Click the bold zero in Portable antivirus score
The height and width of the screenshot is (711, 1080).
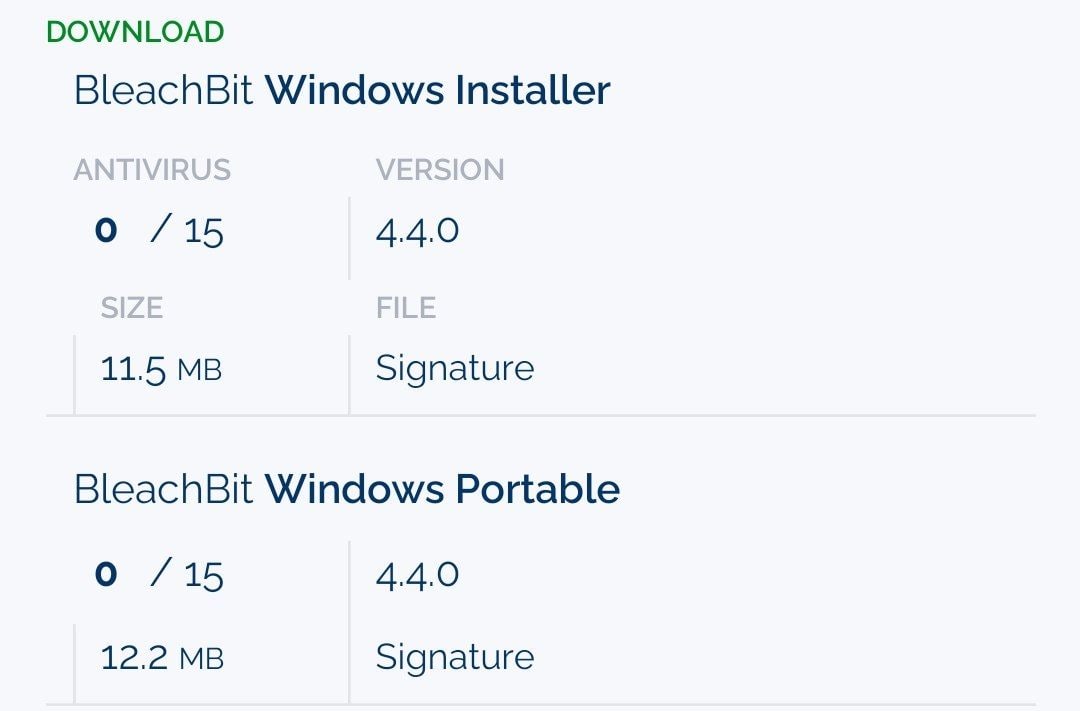point(106,574)
